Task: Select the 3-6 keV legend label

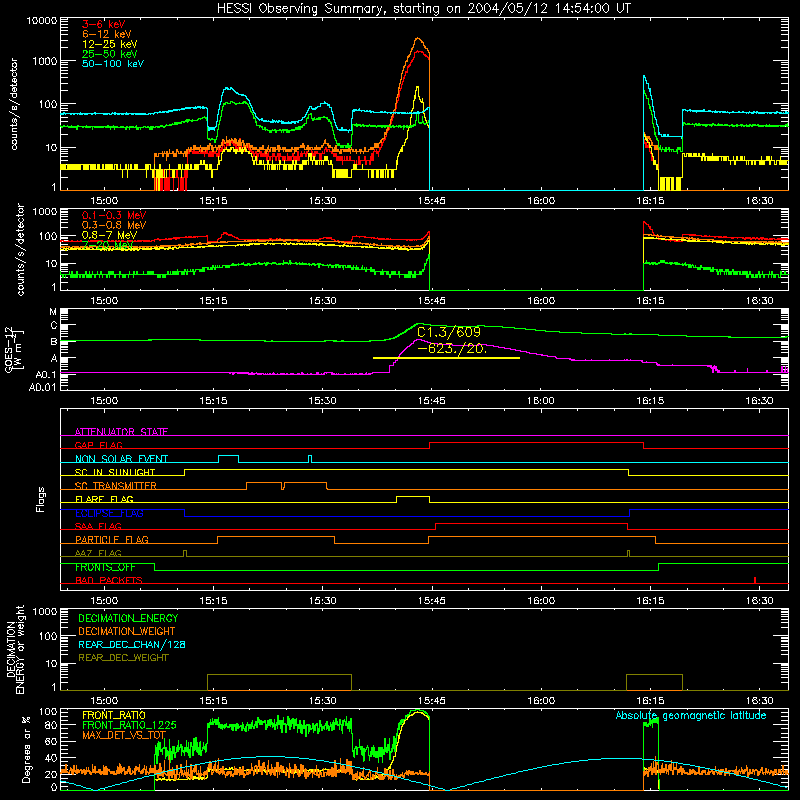Action: click(x=104, y=24)
